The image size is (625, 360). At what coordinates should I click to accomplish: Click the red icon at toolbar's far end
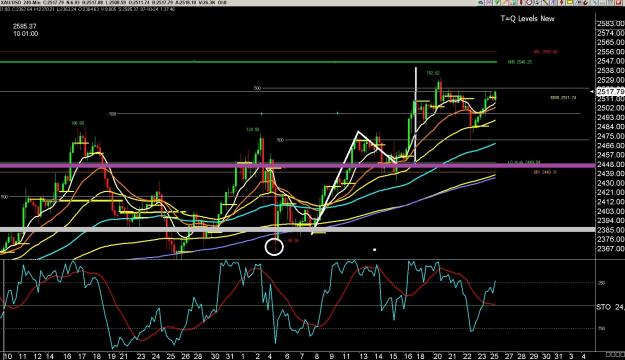pyautogui.click(x=618, y=2)
